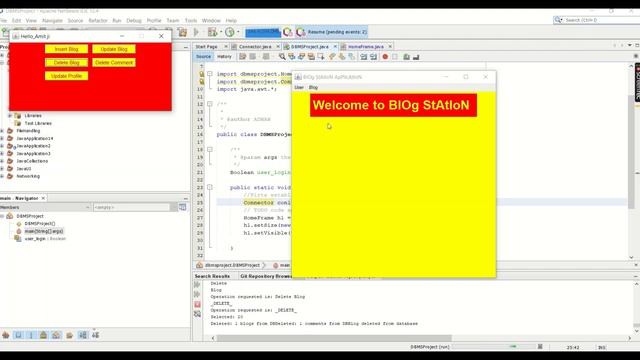Switch to the HomeFrame.java tab

coord(365,47)
